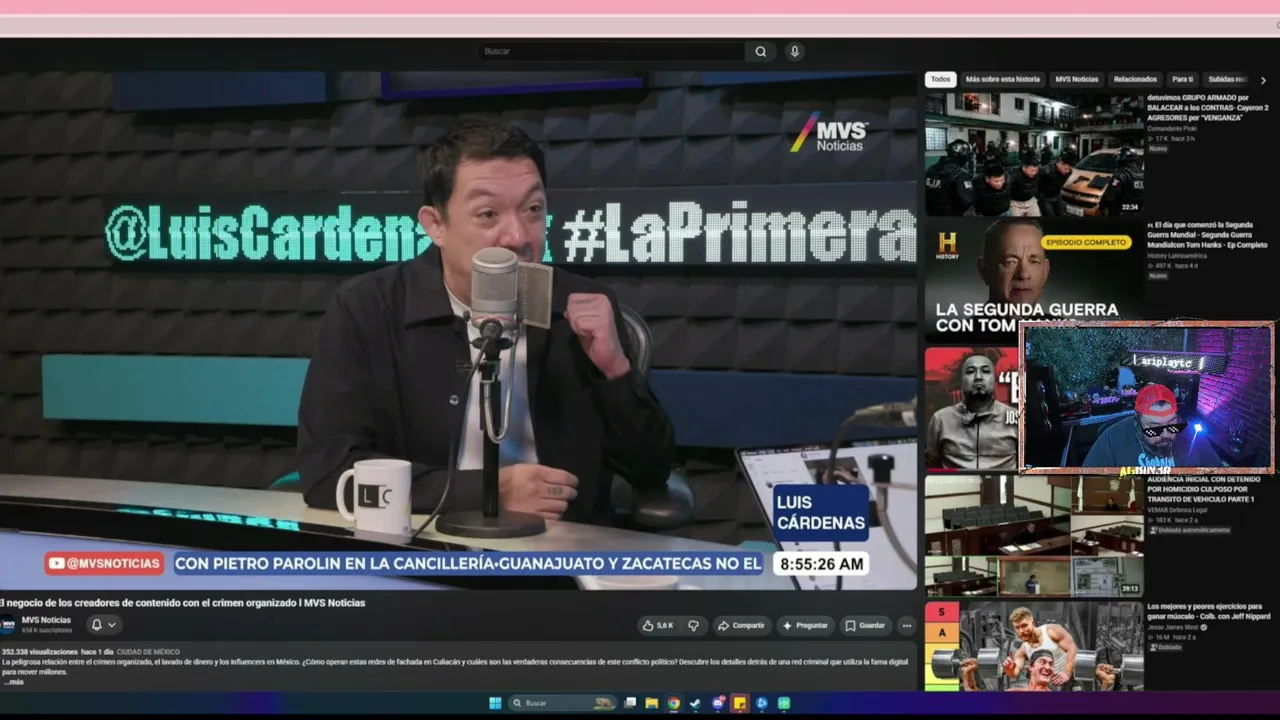This screenshot has height=720, width=1280.
Task: Switch to Google Chrome on the taskbar
Action: (x=674, y=703)
